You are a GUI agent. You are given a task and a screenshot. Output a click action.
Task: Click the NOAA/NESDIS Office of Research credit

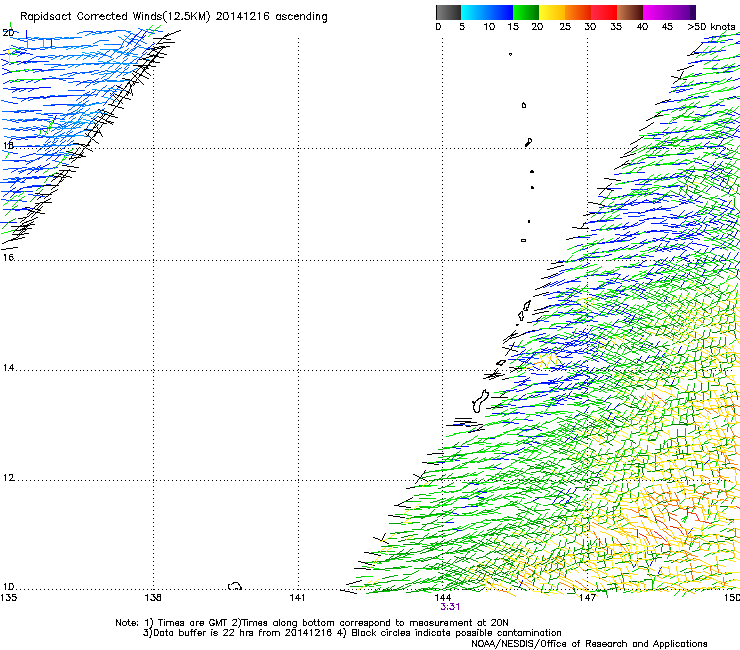589,644
